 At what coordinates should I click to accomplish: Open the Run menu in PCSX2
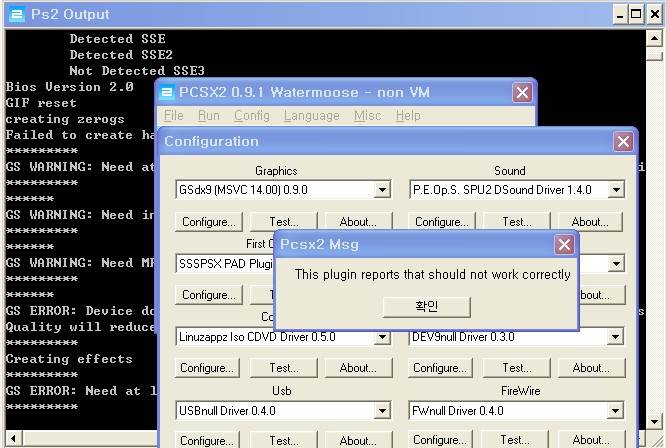pos(208,116)
